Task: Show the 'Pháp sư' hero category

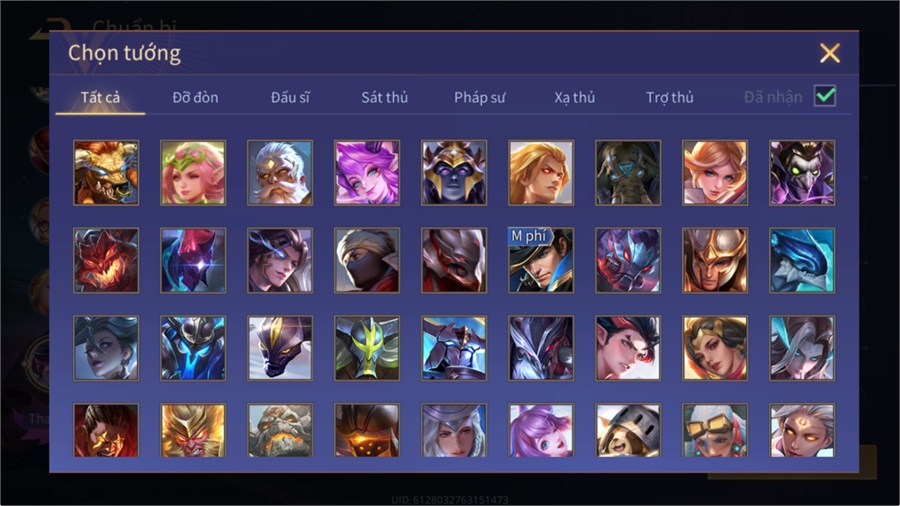Action: click(x=479, y=98)
